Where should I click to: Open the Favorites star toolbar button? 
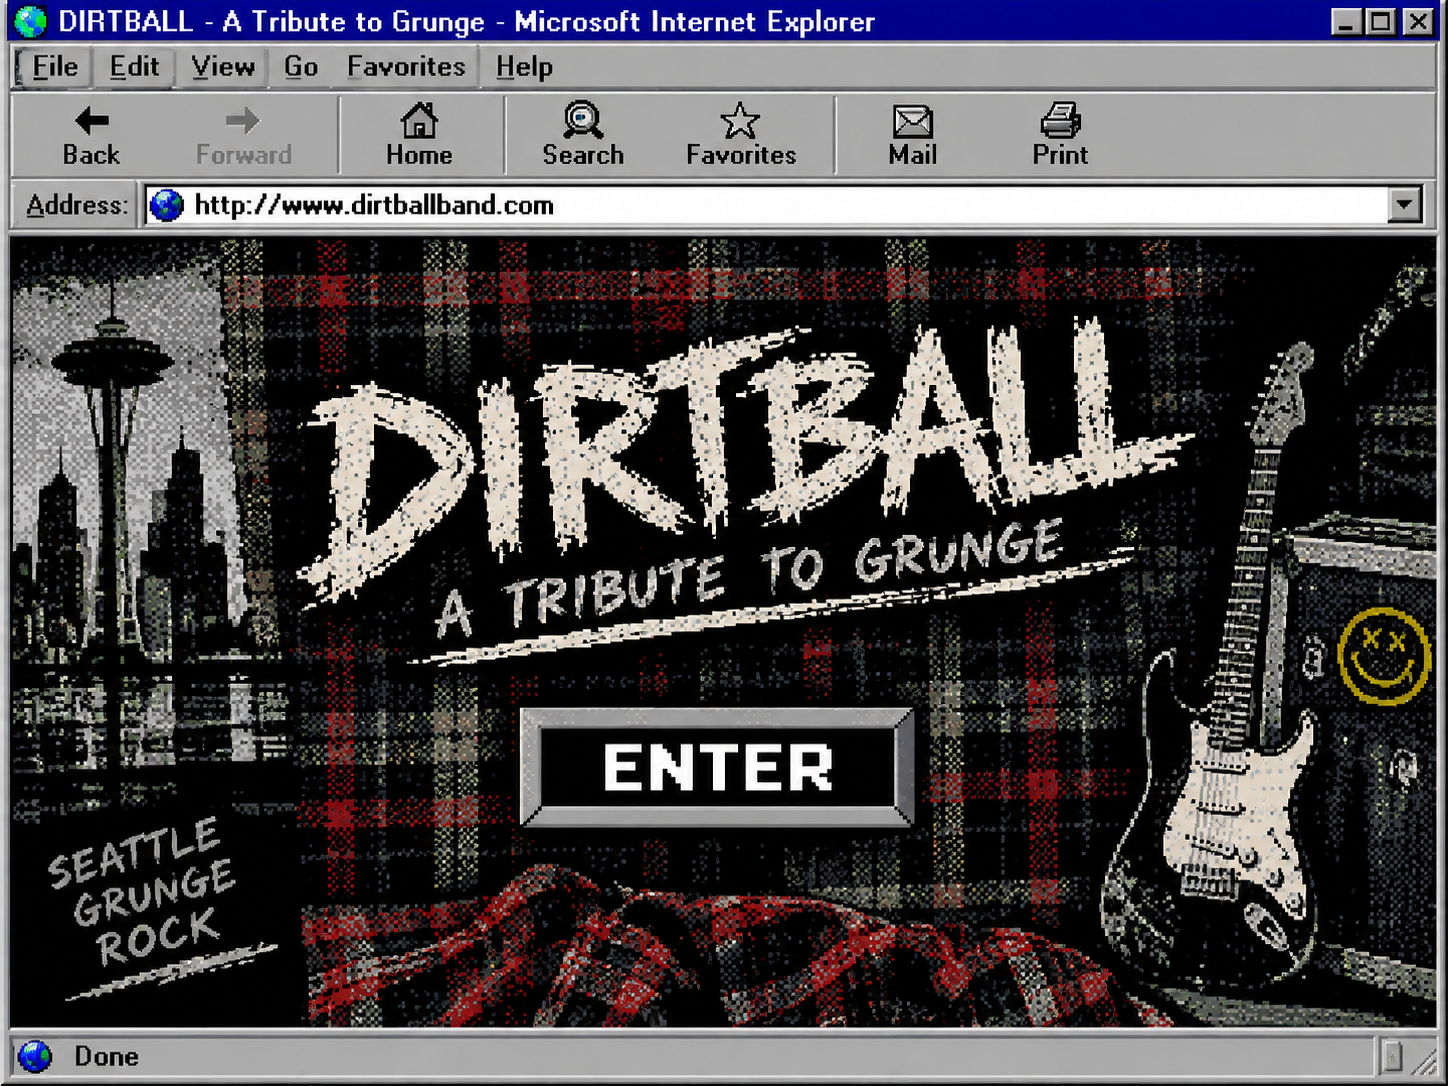[741, 136]
